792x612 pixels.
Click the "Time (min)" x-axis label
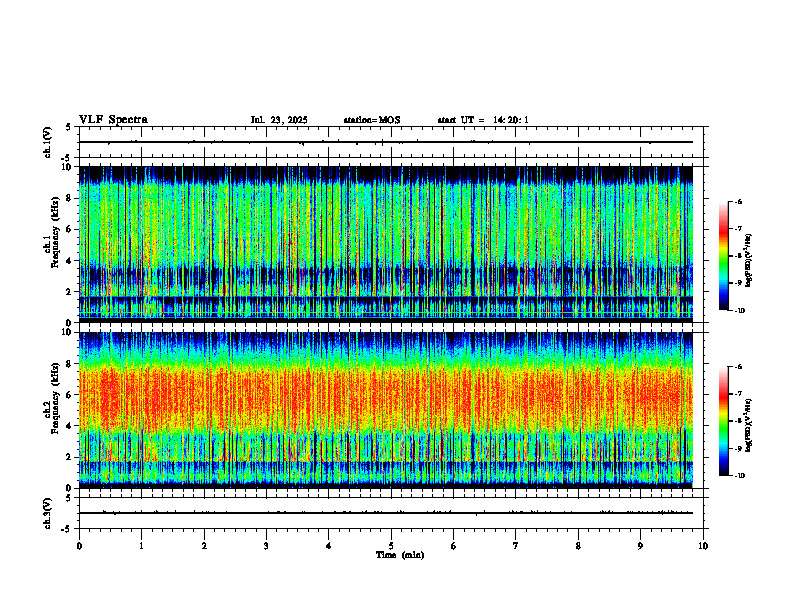400,555
